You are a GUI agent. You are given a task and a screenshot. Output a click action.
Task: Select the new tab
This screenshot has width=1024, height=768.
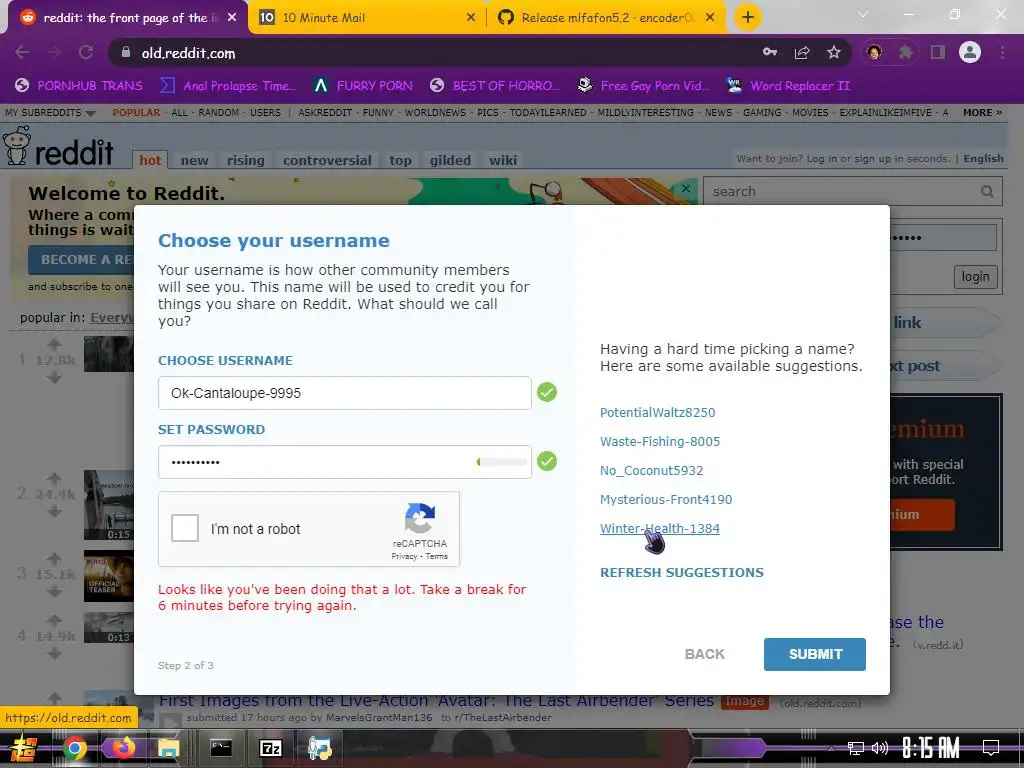(195, 160)
